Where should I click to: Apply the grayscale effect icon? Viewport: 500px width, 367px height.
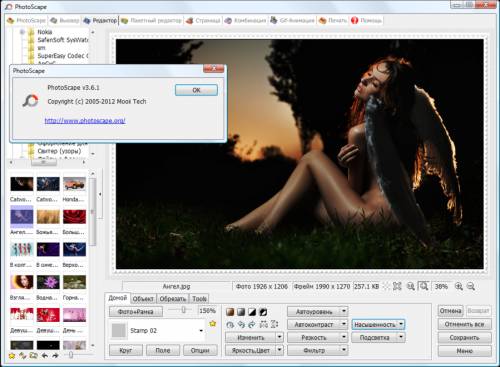pyautogui.click(x=241, y=312)
